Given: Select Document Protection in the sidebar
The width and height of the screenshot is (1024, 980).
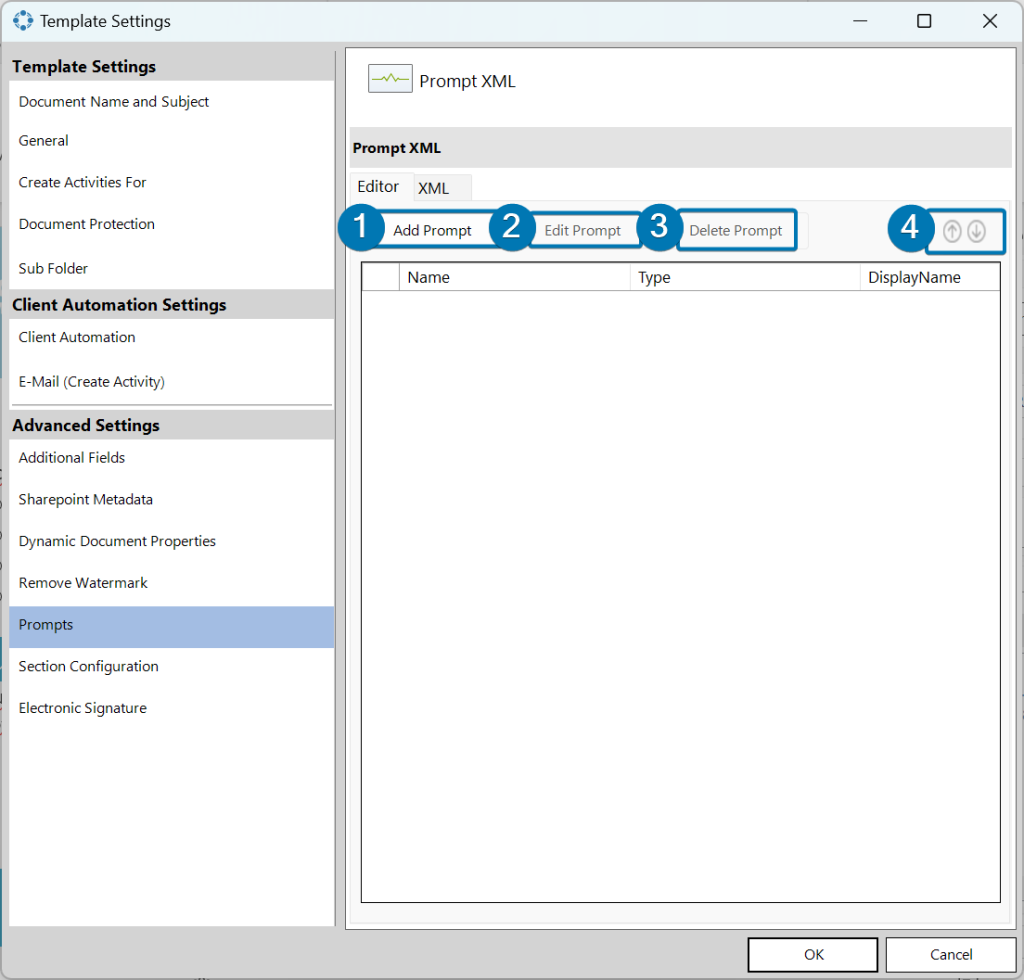Looking at the screenshot, I should pos(172,225).
